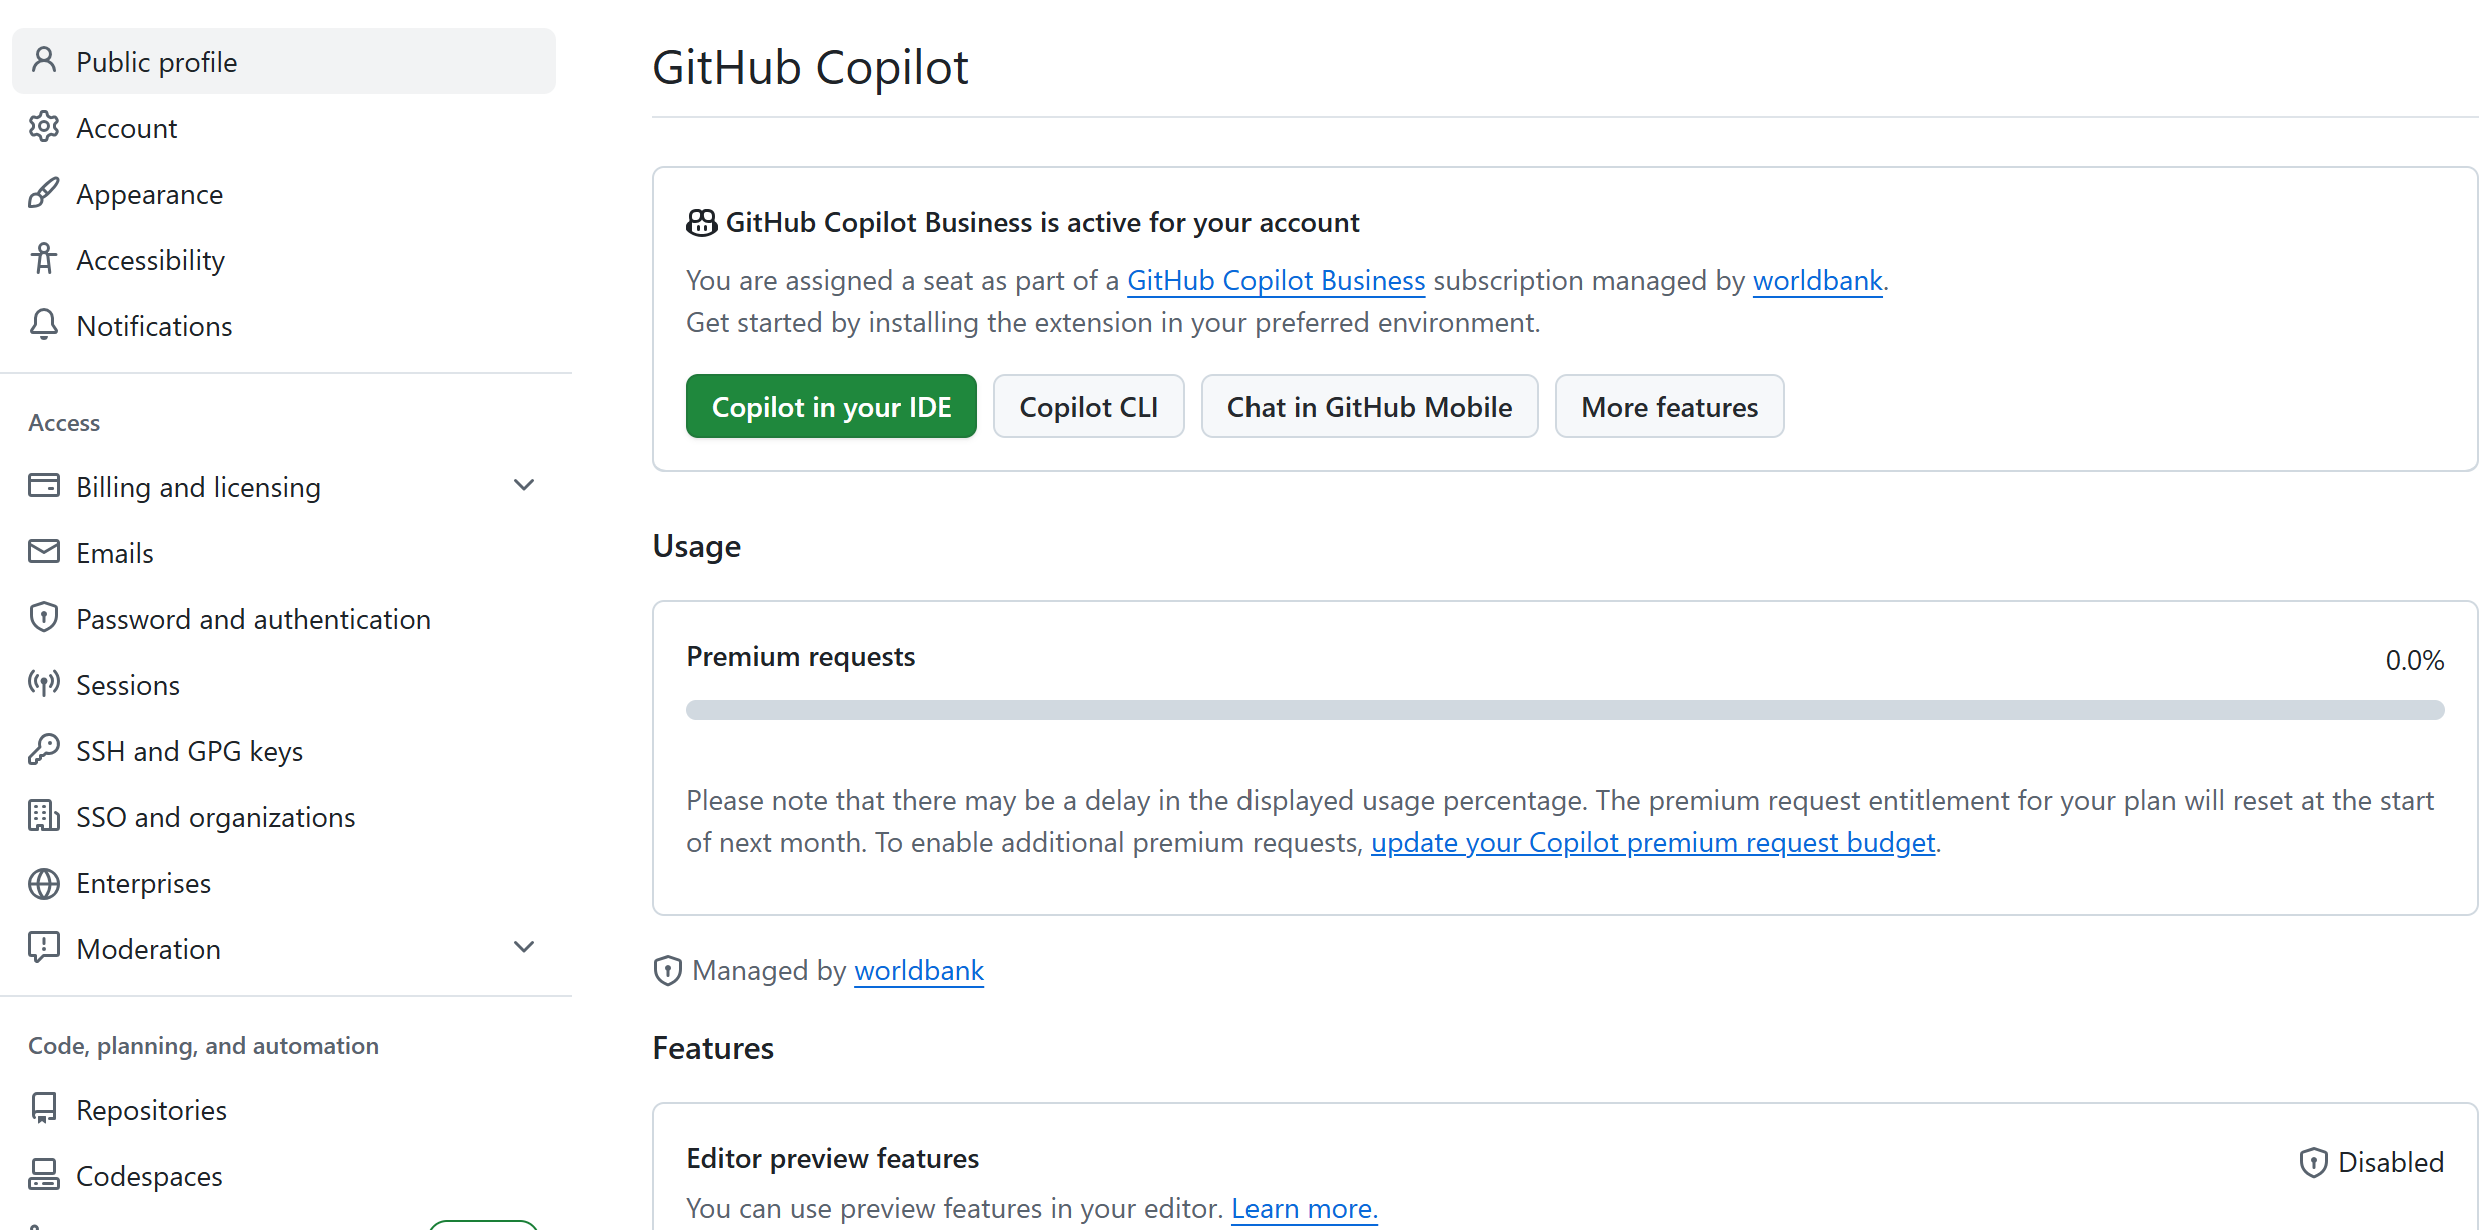The width and height of the screenshot is (2488, 1230).
Task: Click the gear icon beside Account
Action: click(x=44, y=127)
